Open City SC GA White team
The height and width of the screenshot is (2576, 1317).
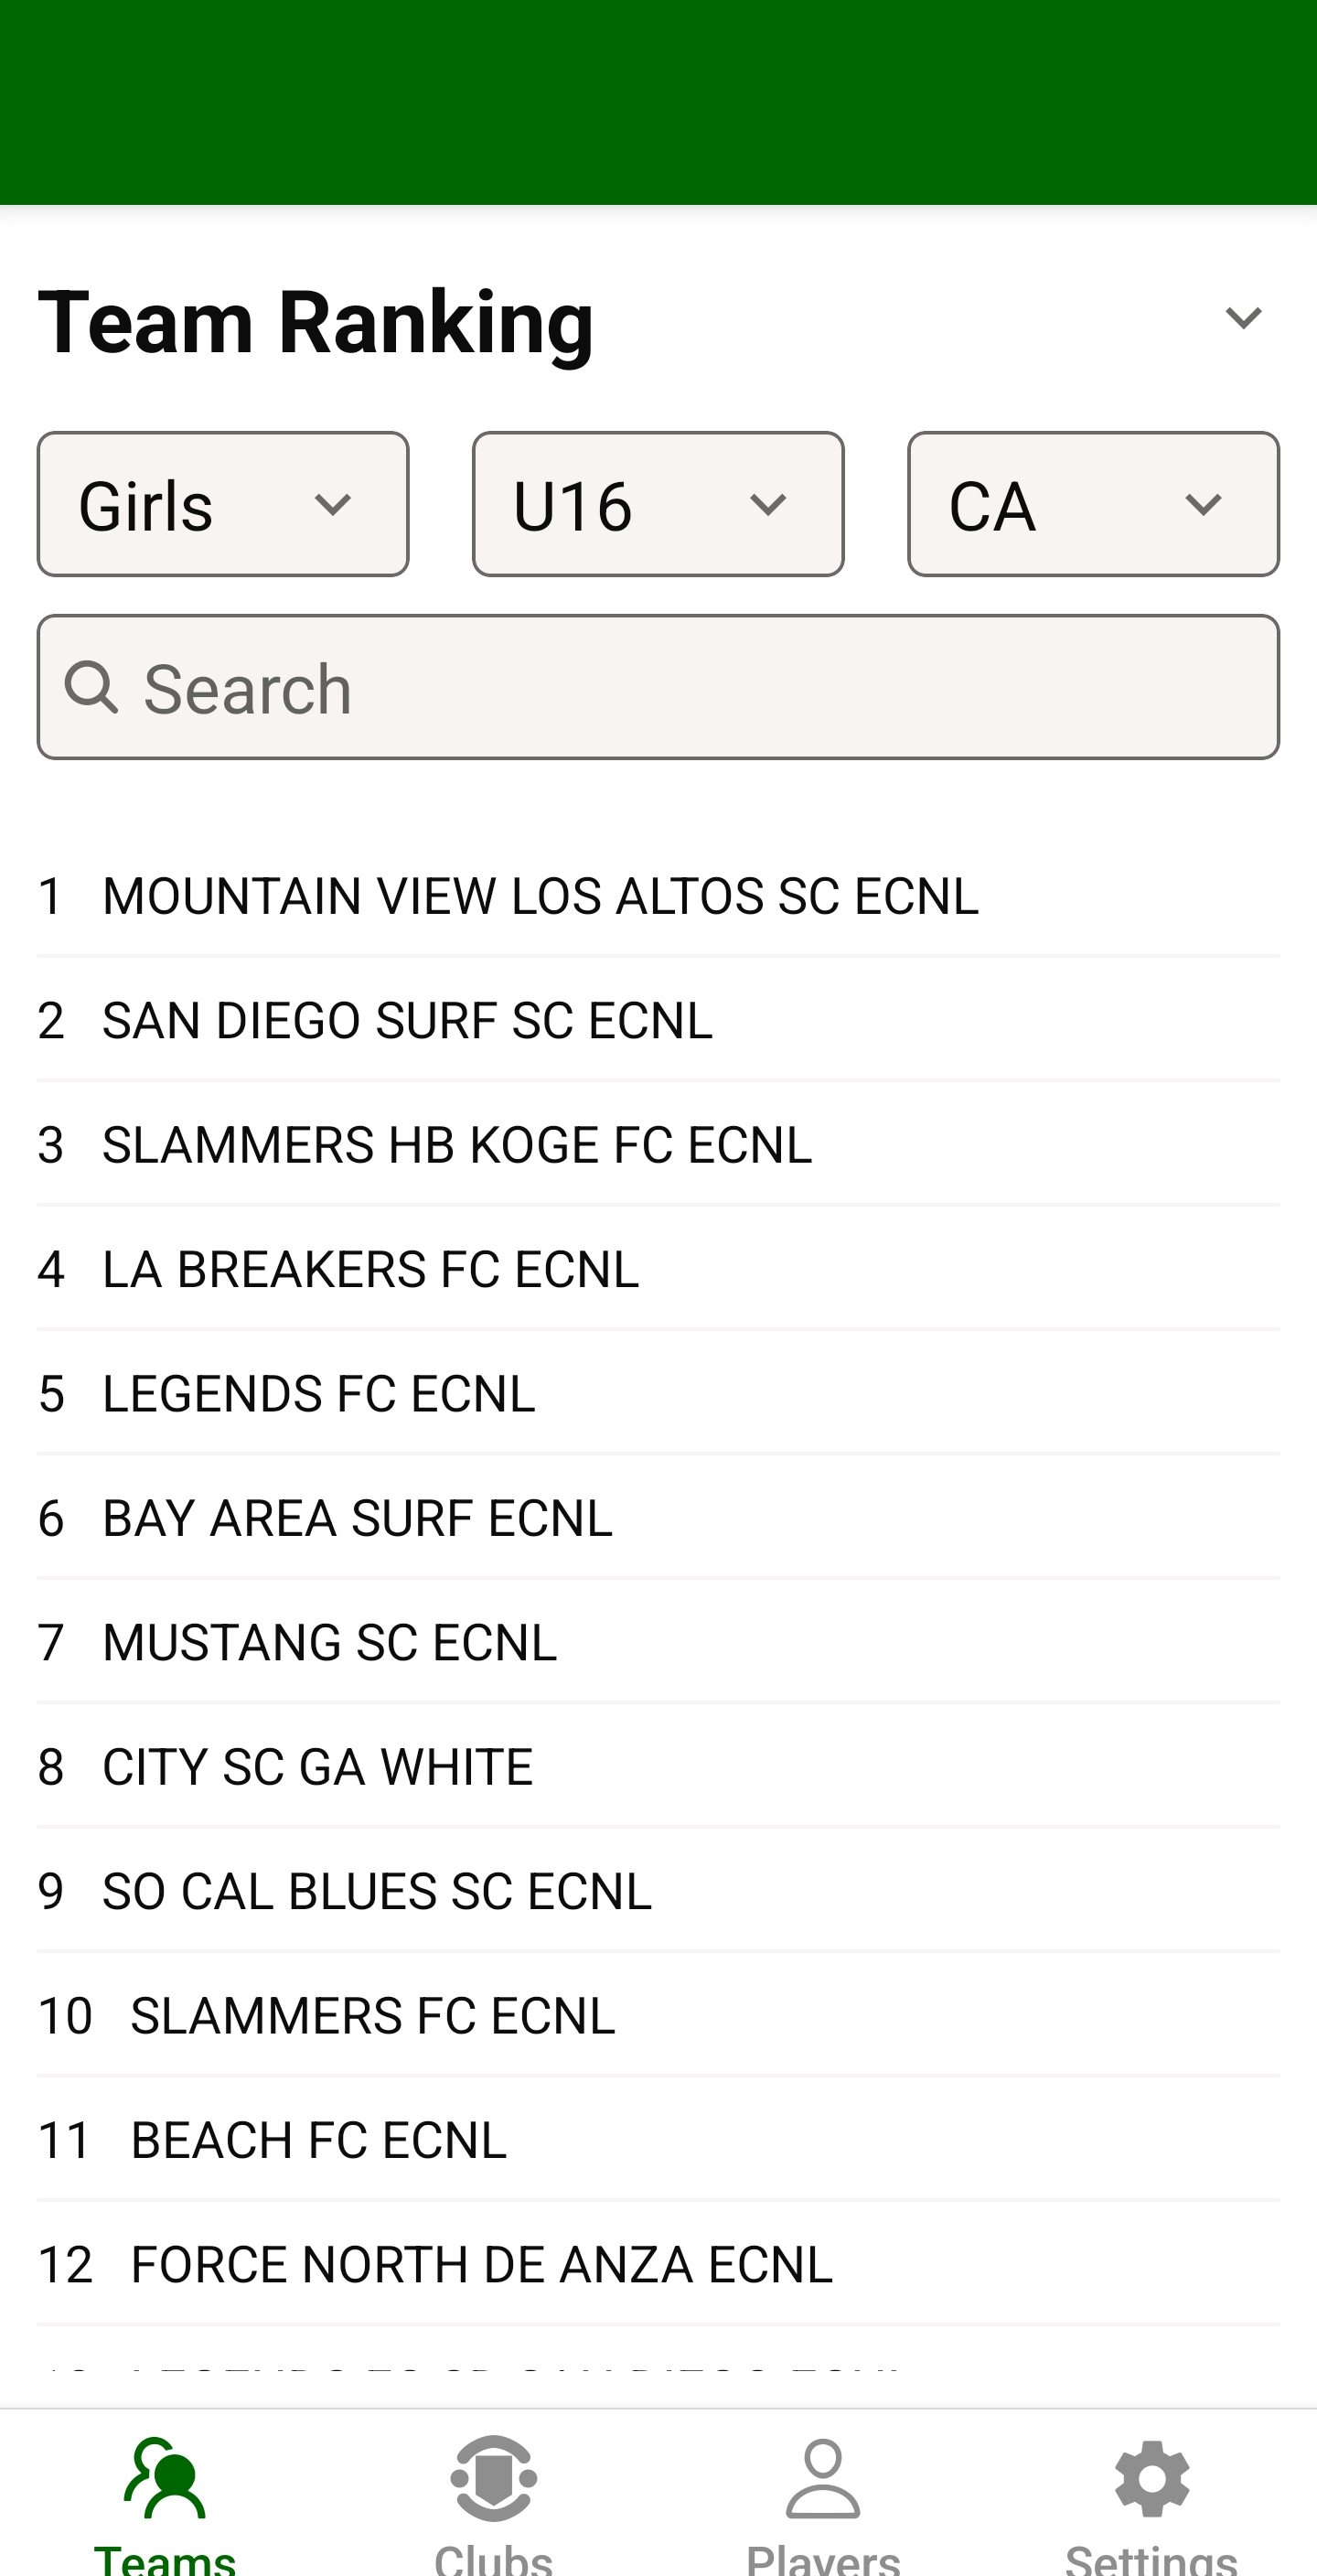coord(317,1767)
